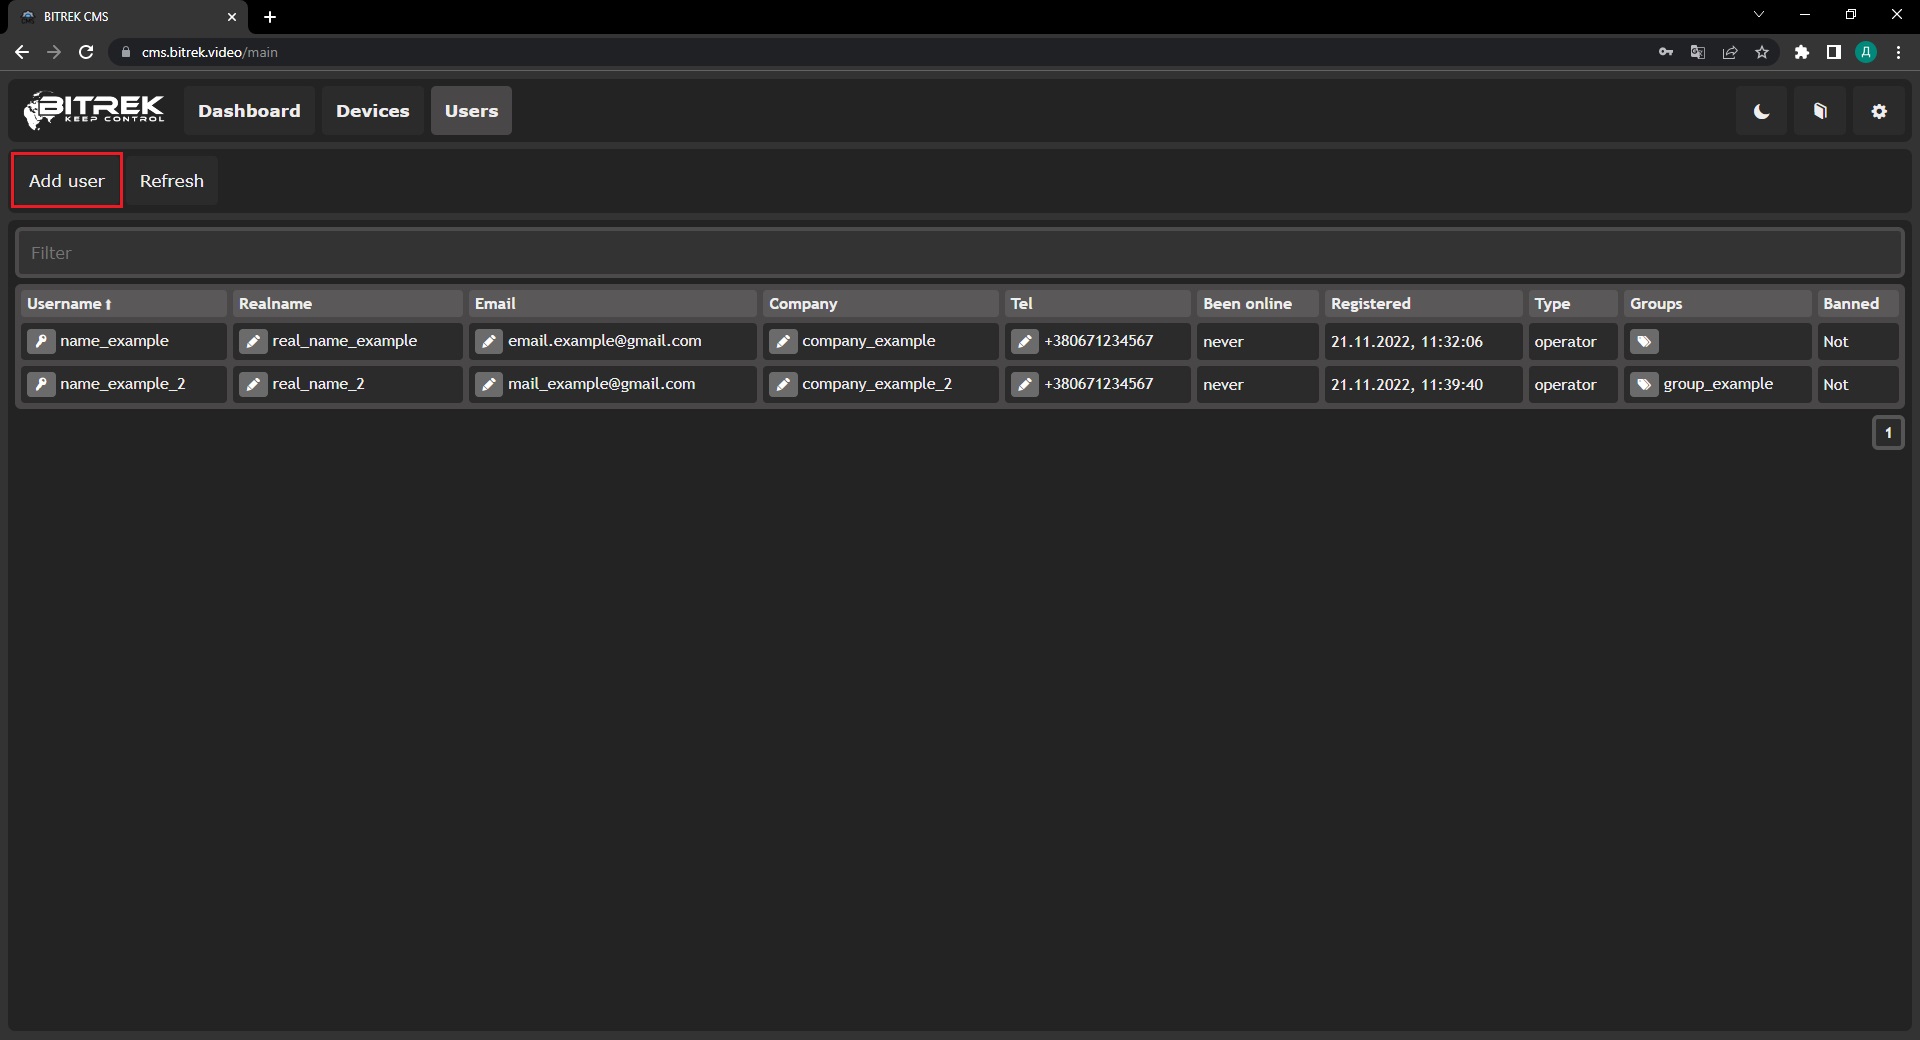This screenshot has height=1040, width=1920.
Task: Bookmark this page with star icon
Action: point(1762,52)
